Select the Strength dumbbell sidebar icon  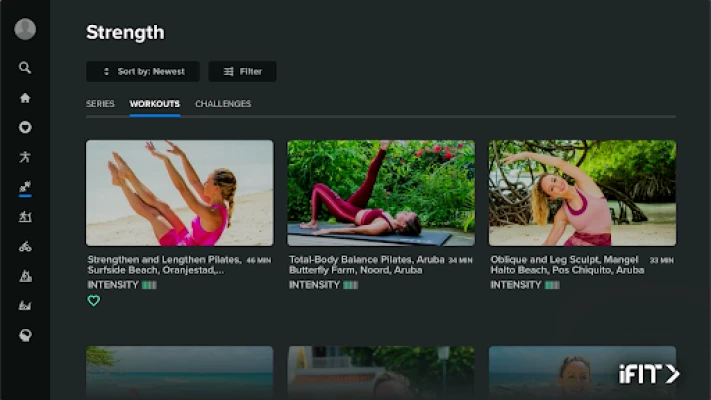[25, 187]
